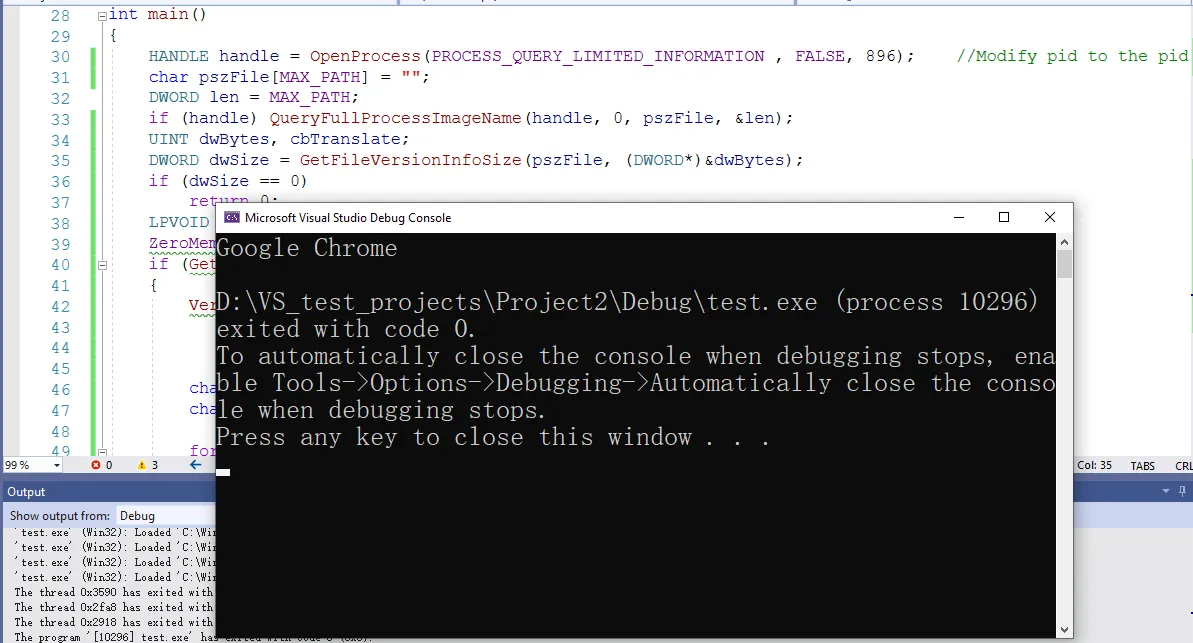Click the thread 0x3590 exited output line
The height and width of the screenshot is (643, 1193).
(114, 592)
